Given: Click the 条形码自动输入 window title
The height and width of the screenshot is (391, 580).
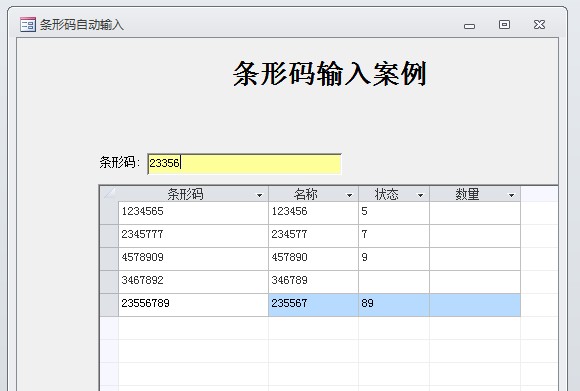Looking at the screenshot, I should [82, 25].
